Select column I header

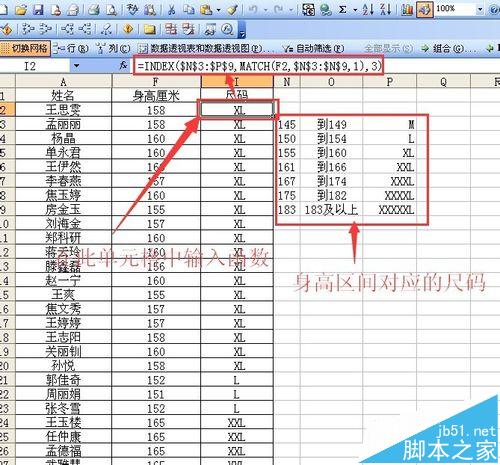click(x=237, y=82)
